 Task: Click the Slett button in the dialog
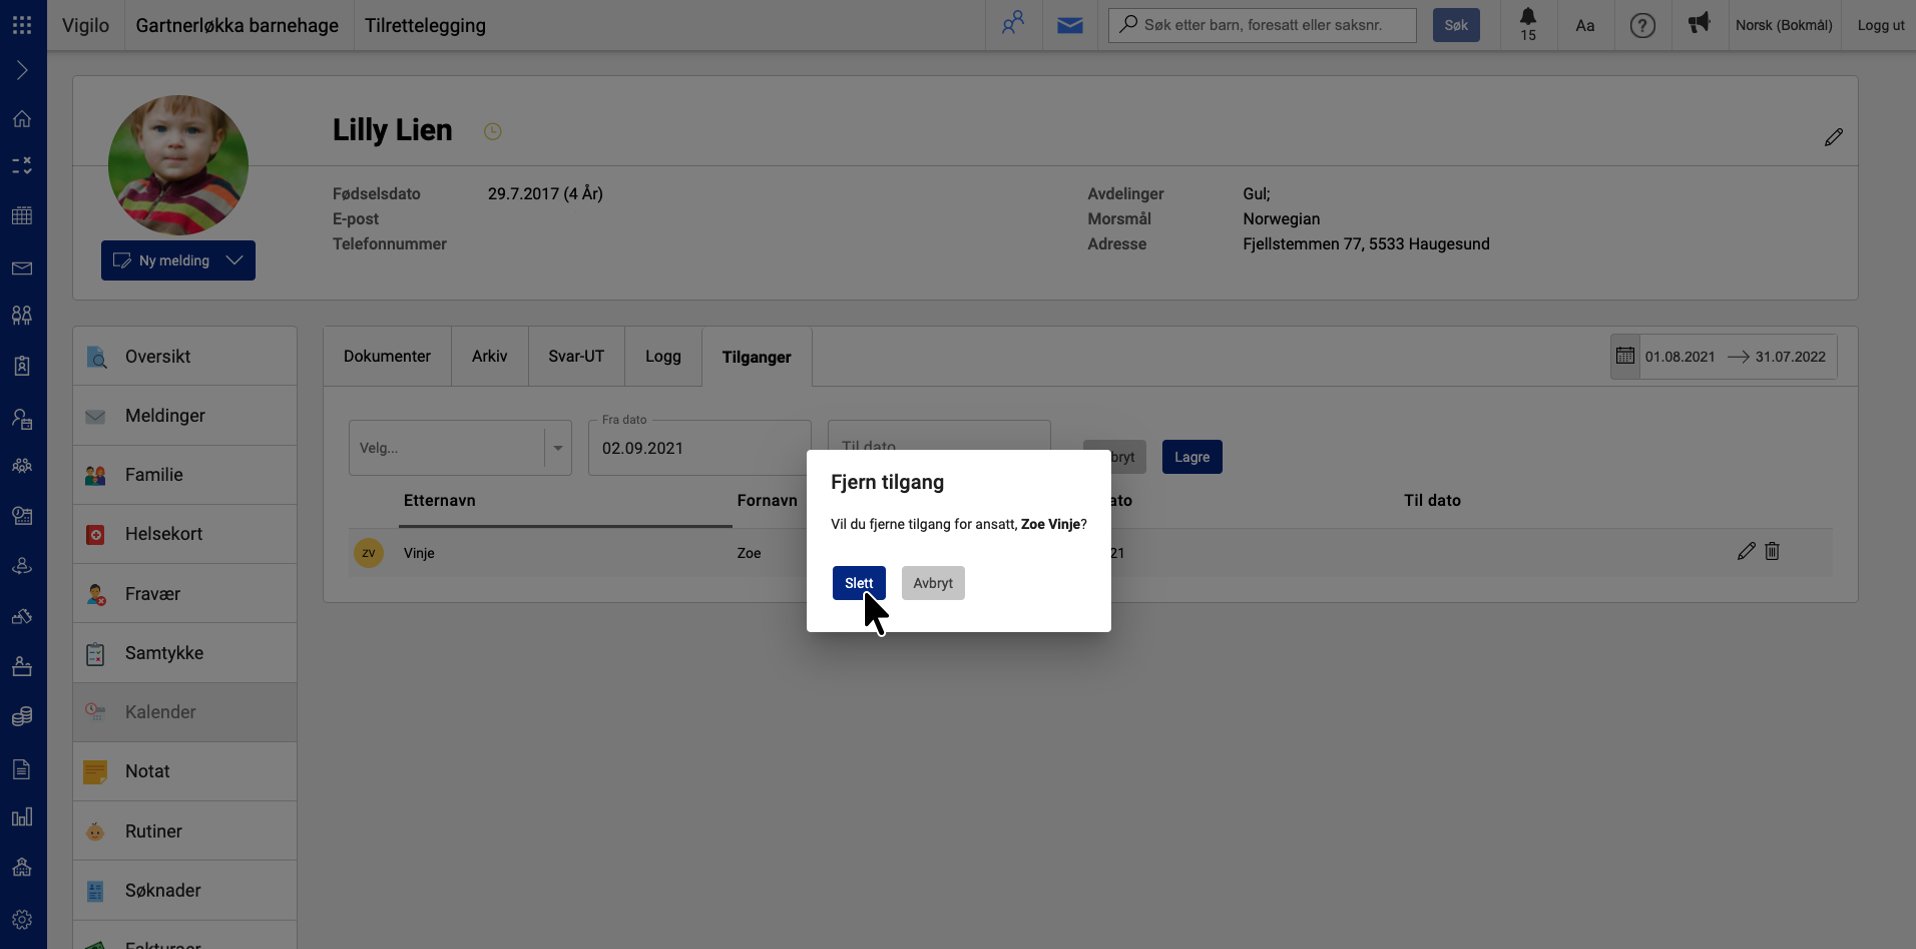858,583
